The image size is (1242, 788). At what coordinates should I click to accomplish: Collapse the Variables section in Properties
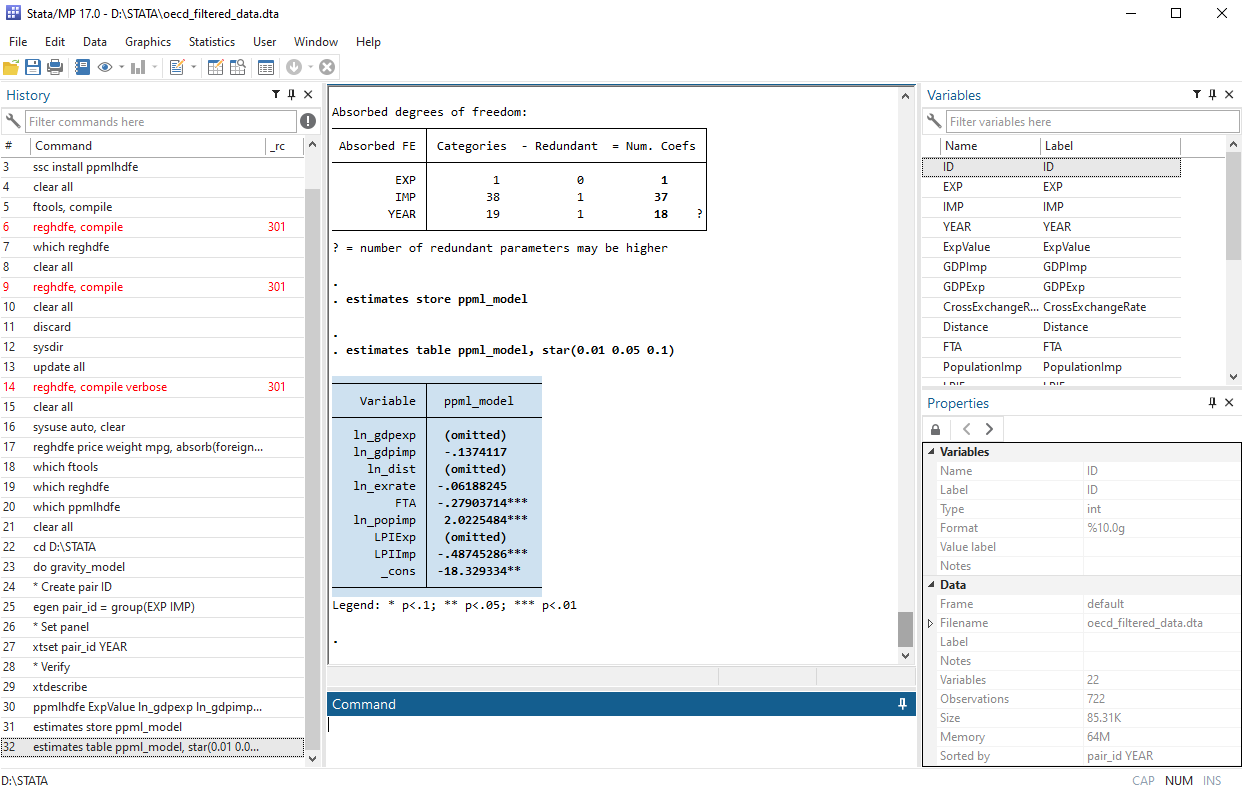pos(932,452)
